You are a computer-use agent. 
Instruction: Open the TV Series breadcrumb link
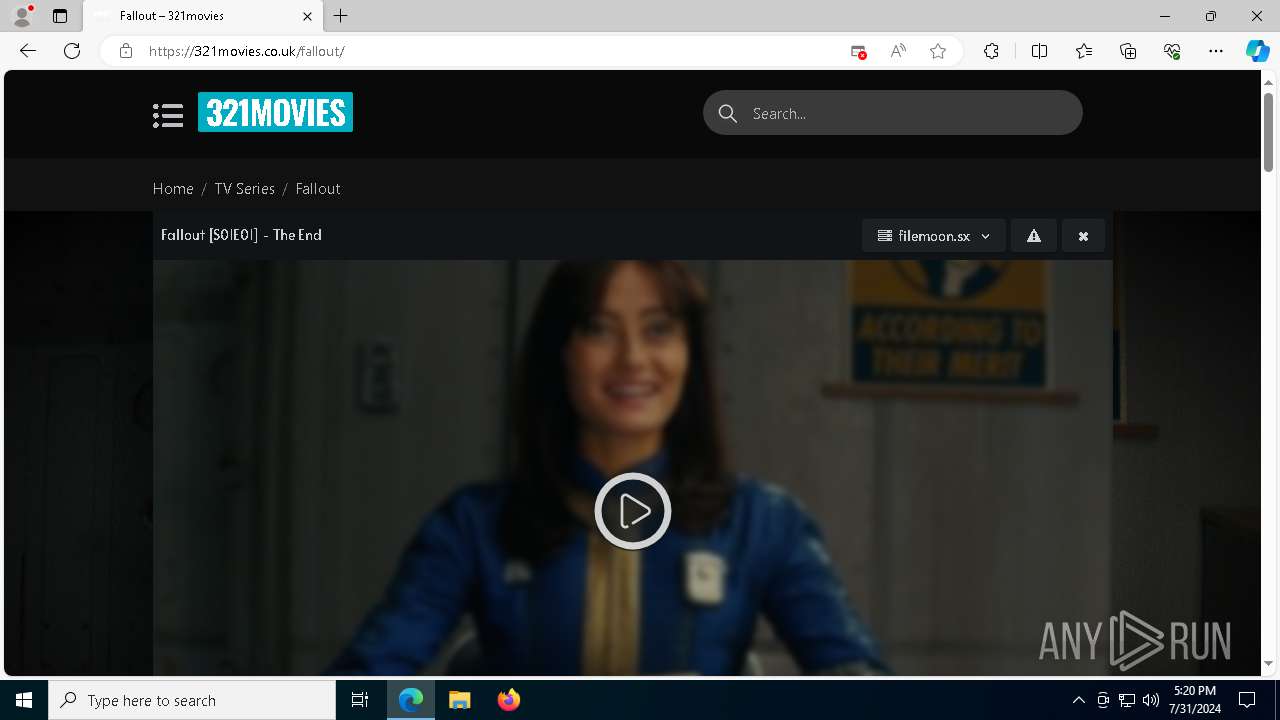(x=244, y=188)
